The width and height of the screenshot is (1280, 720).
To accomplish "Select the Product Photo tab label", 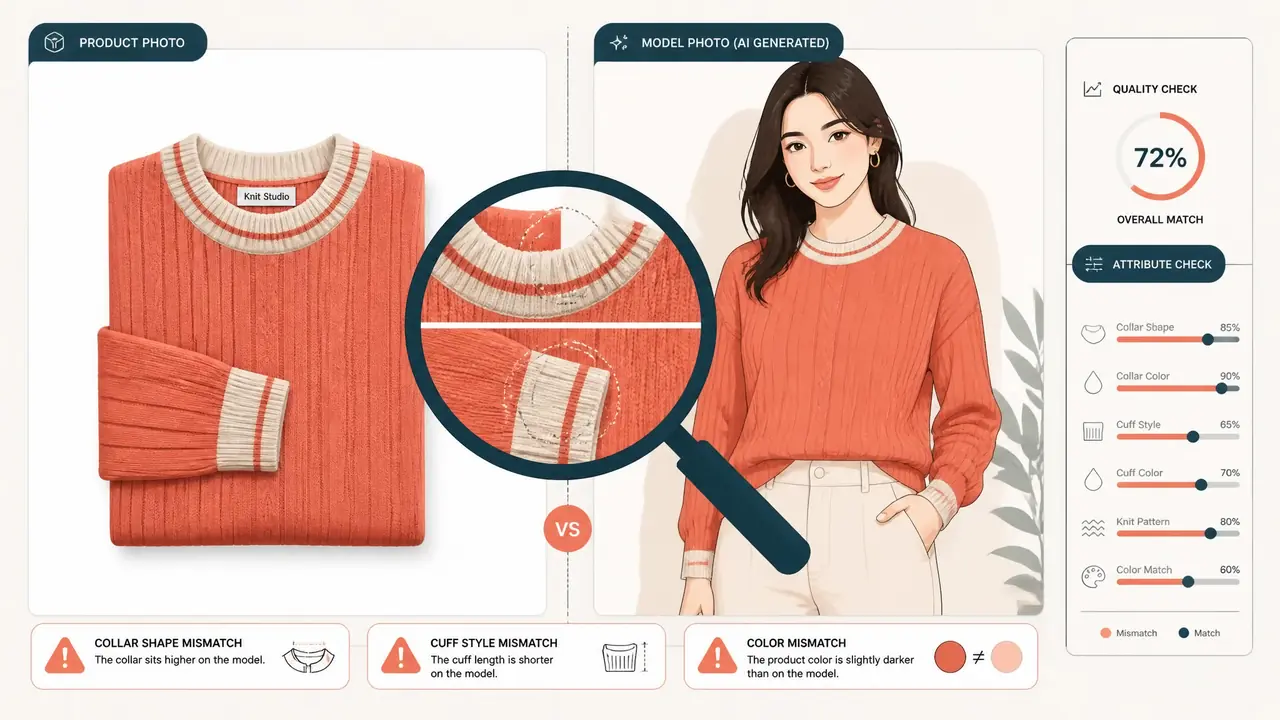I will click(132, 43).
